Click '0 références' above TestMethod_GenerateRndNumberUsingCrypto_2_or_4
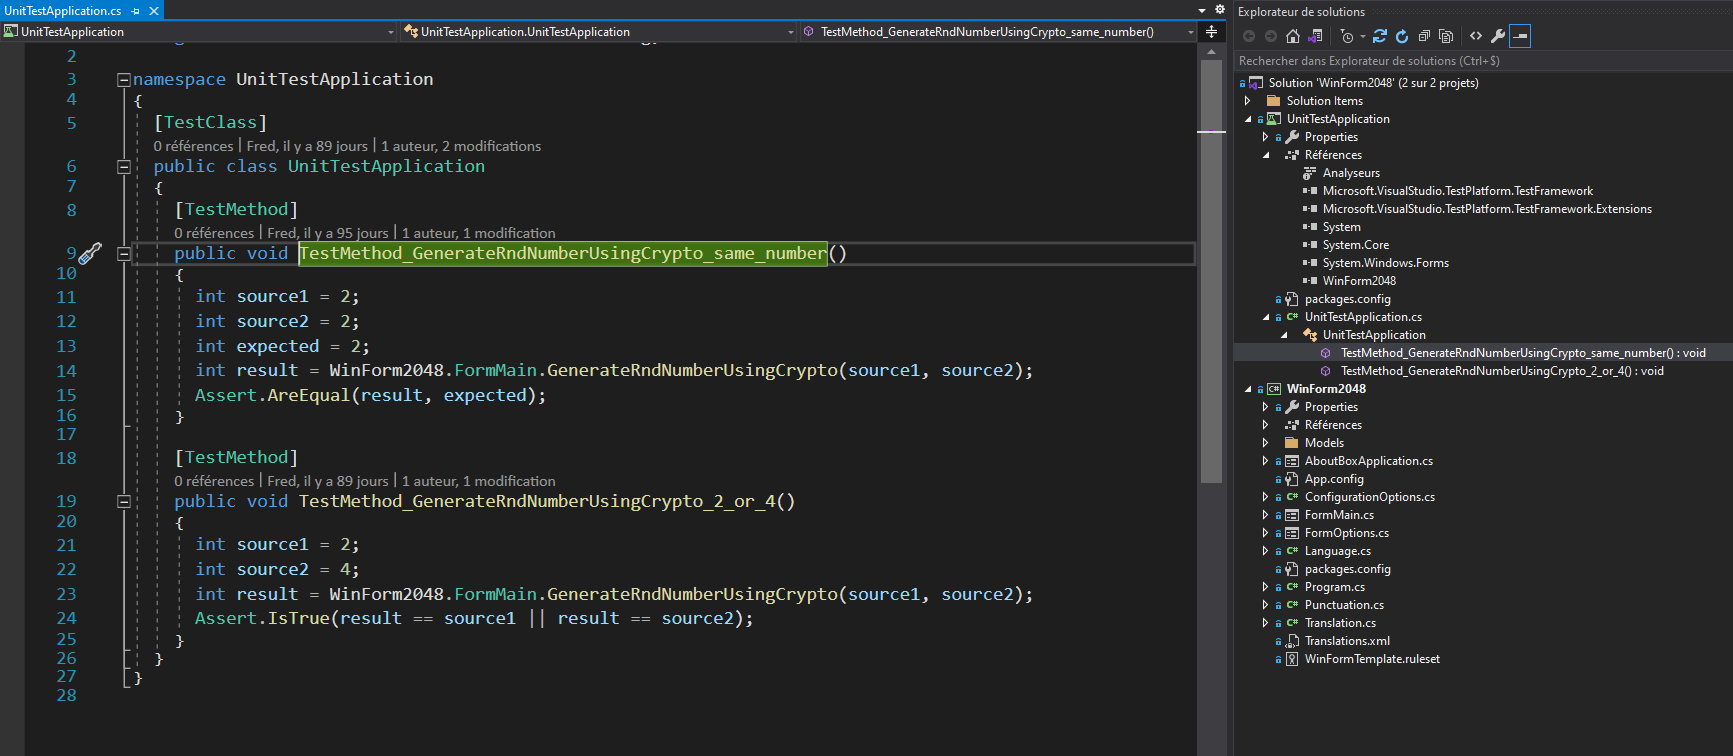Viewport: 1733px width, 756px height. coord(214,481)
